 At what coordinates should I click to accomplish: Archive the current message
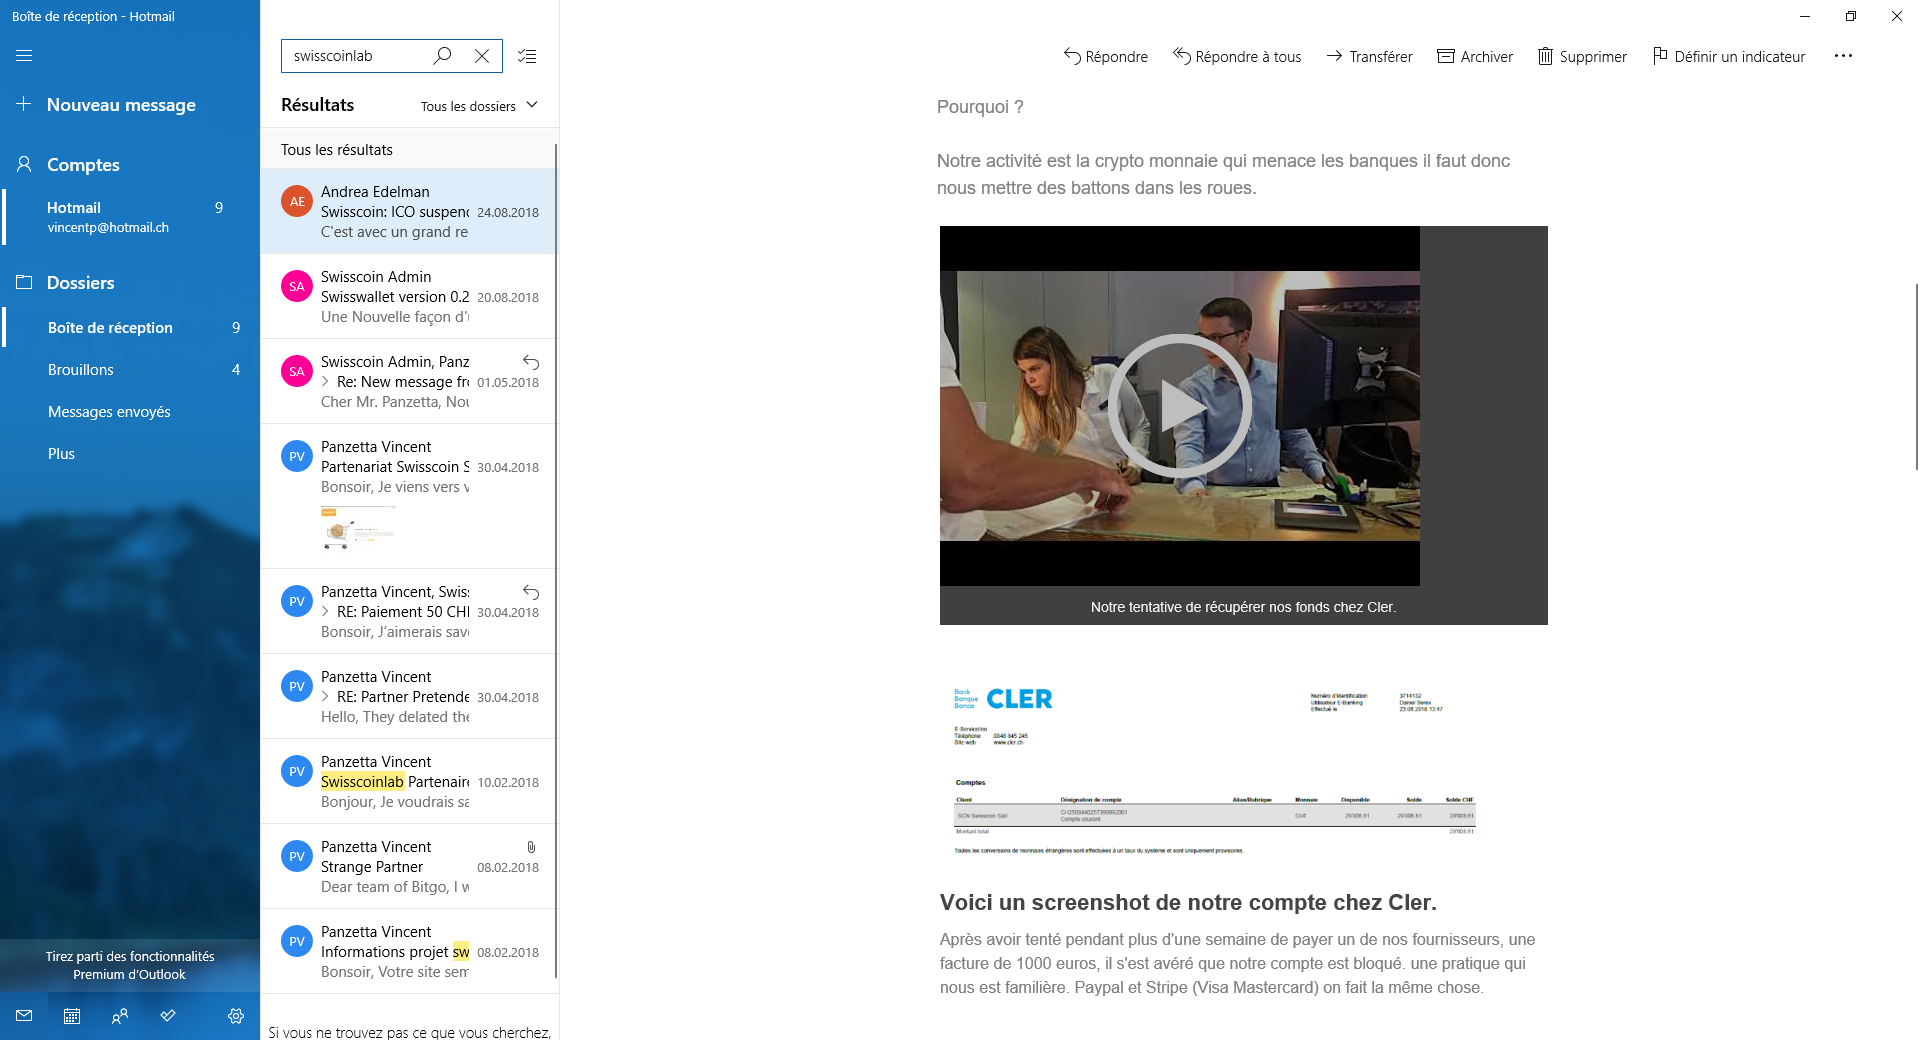click(1475, 57)
